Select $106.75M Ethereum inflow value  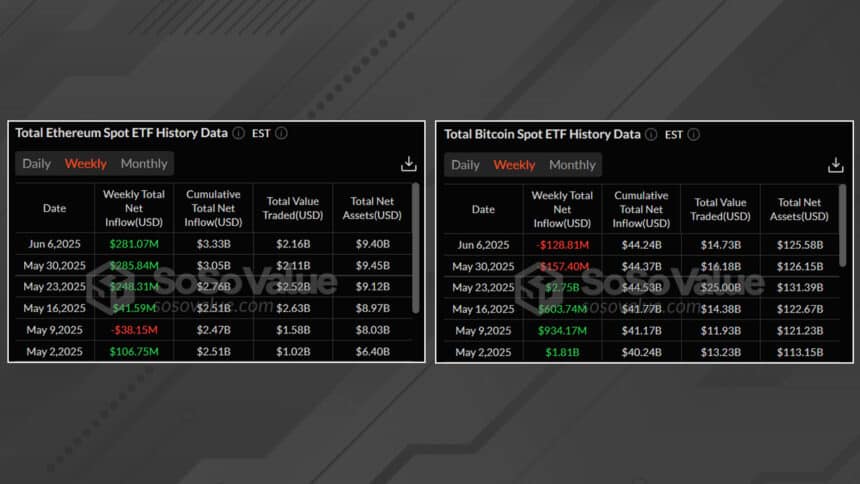coord(134,351)
